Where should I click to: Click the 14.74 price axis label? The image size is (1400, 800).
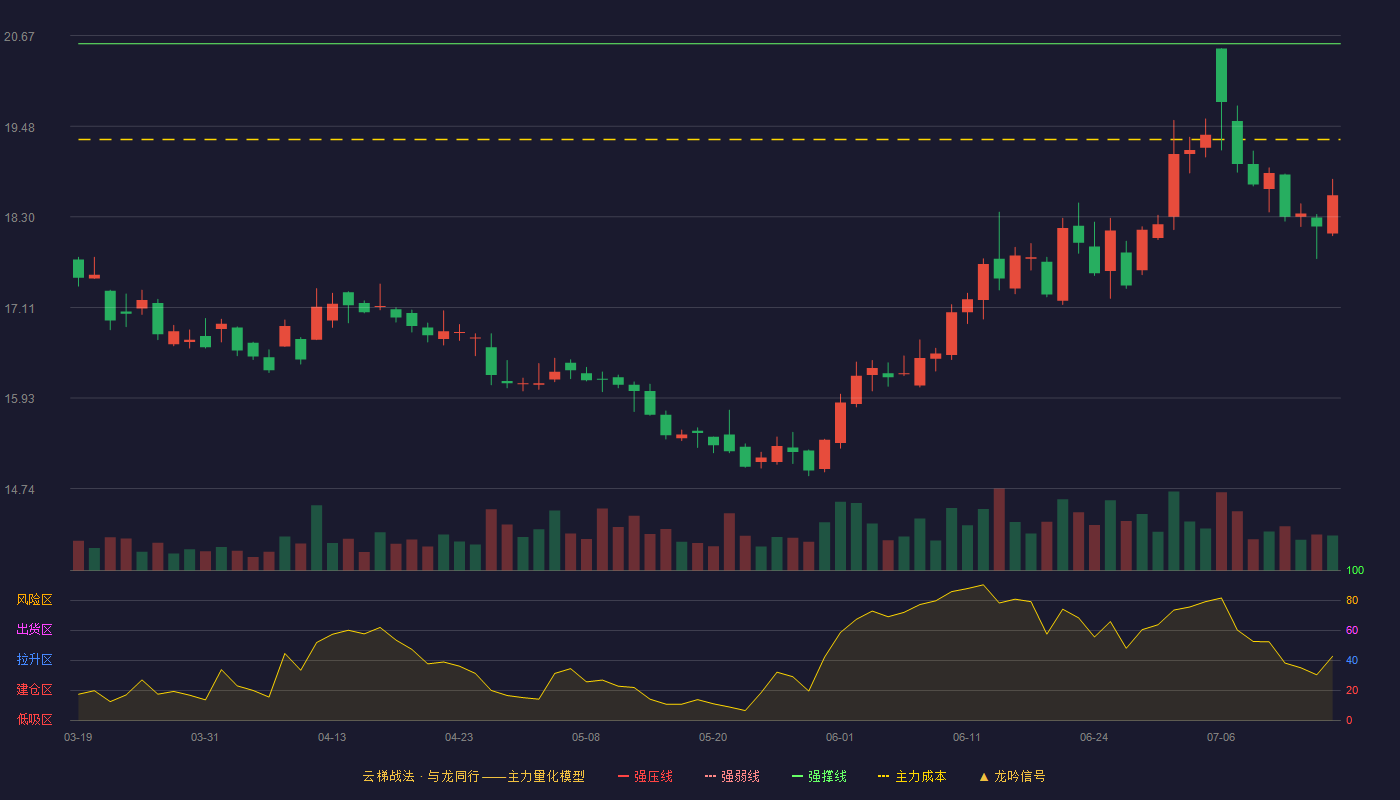(x=19, y=490)
